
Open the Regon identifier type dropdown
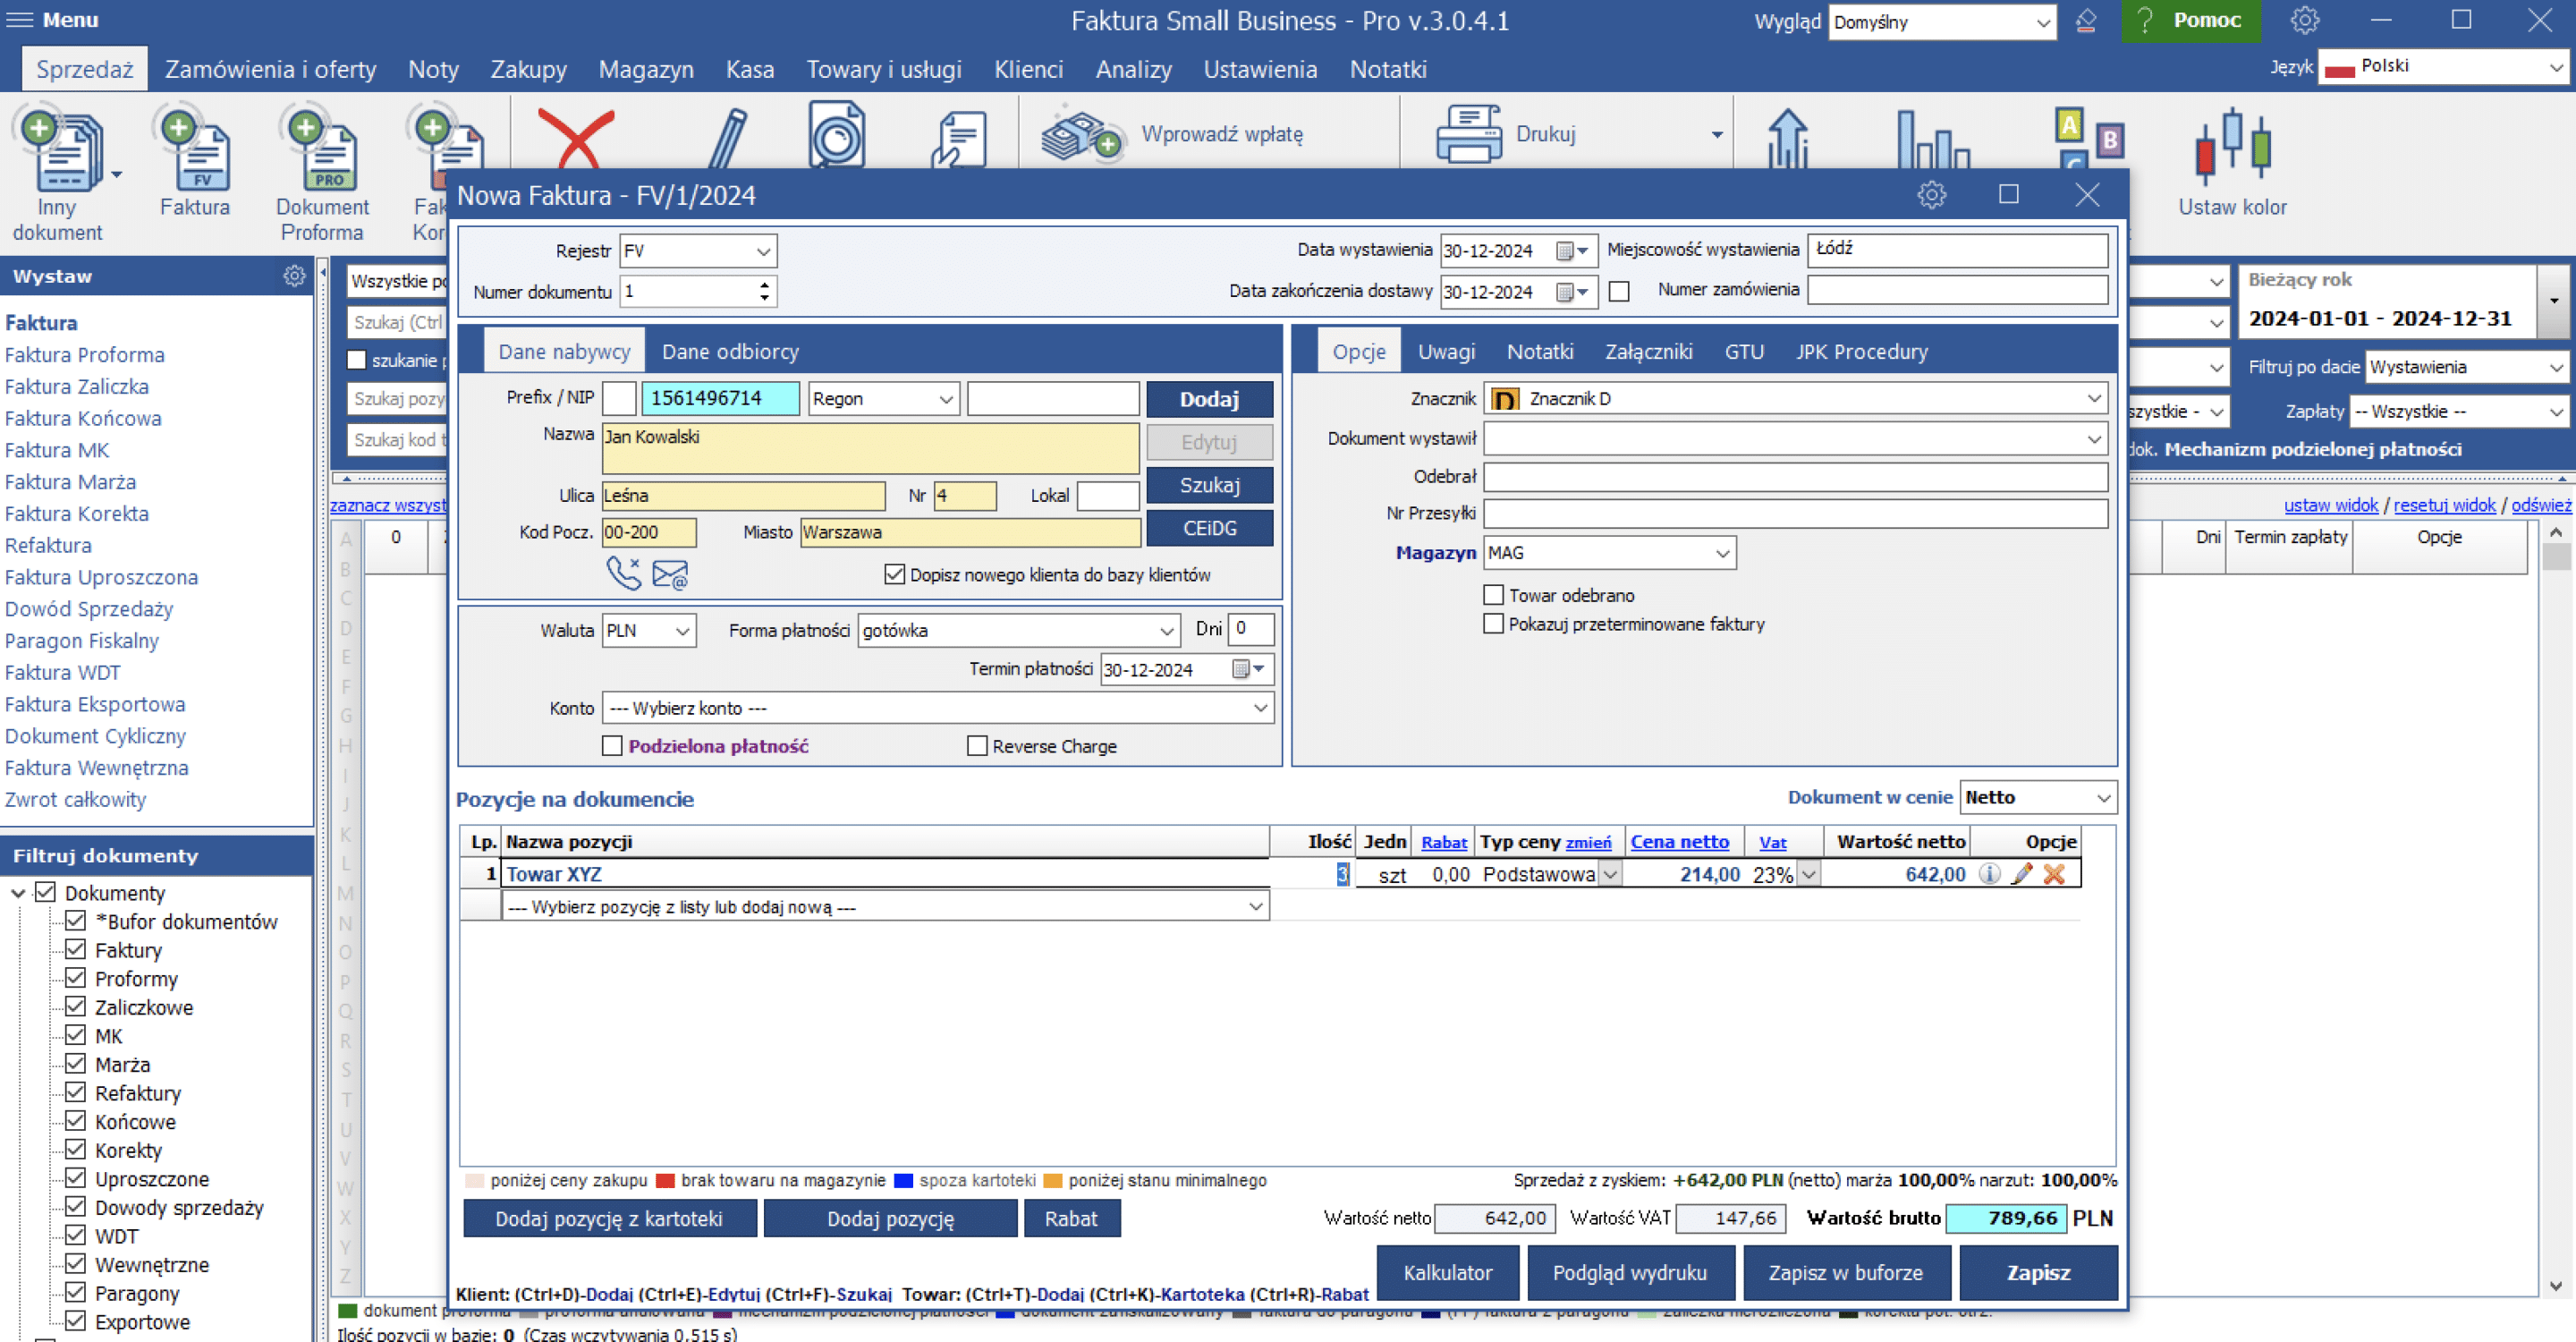pos(945,399)
